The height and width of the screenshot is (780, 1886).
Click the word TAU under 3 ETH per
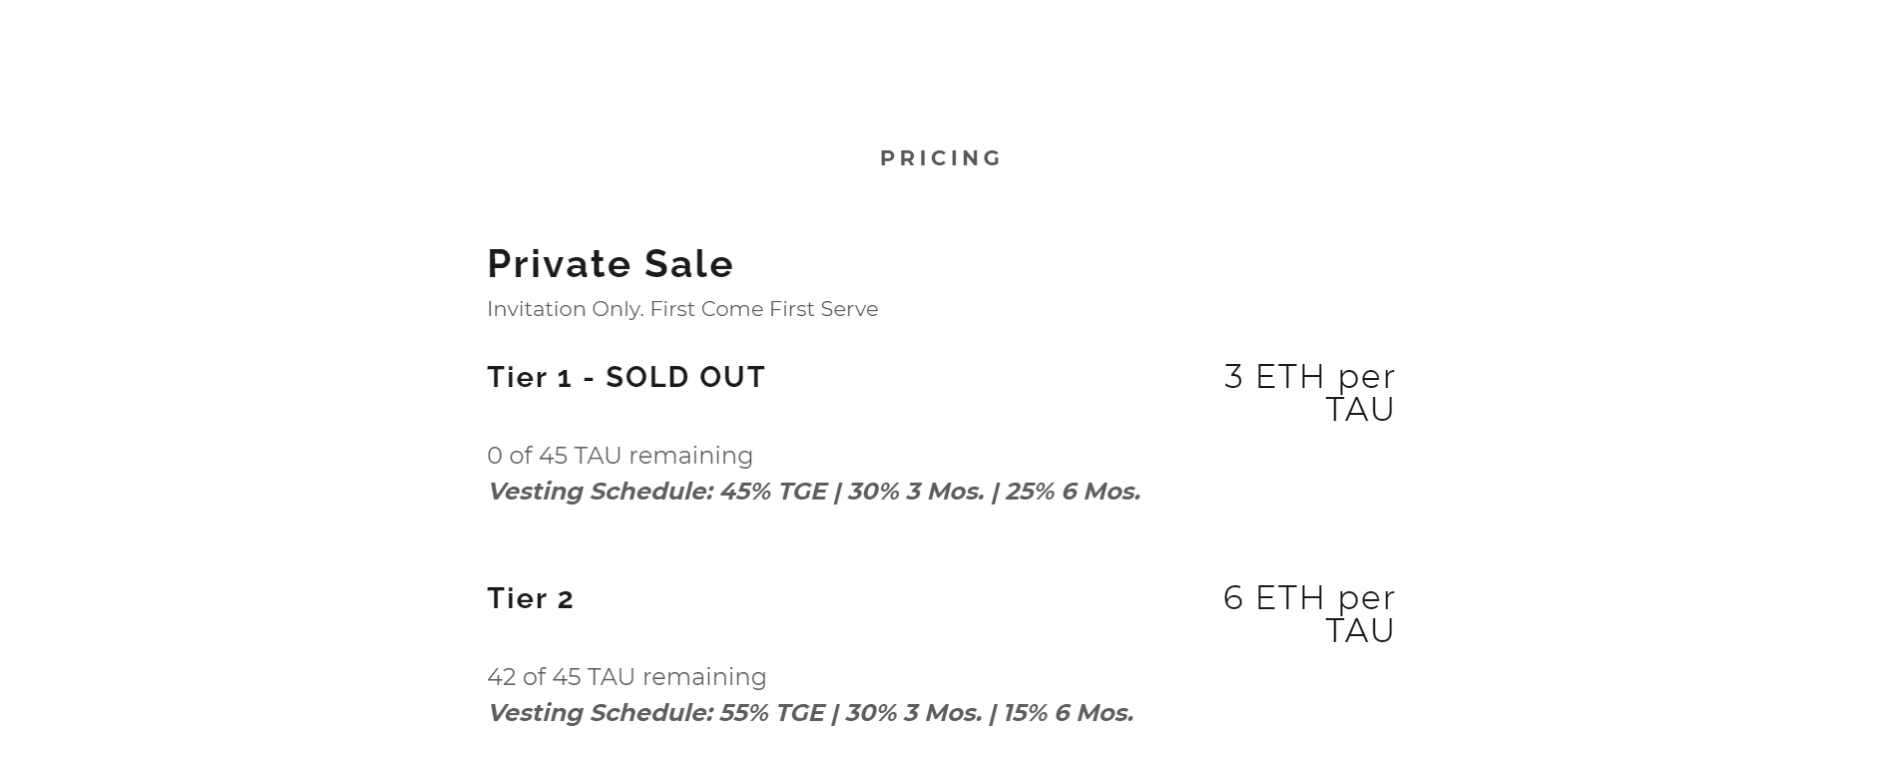pyautogui.click(x=1360, y=410)
